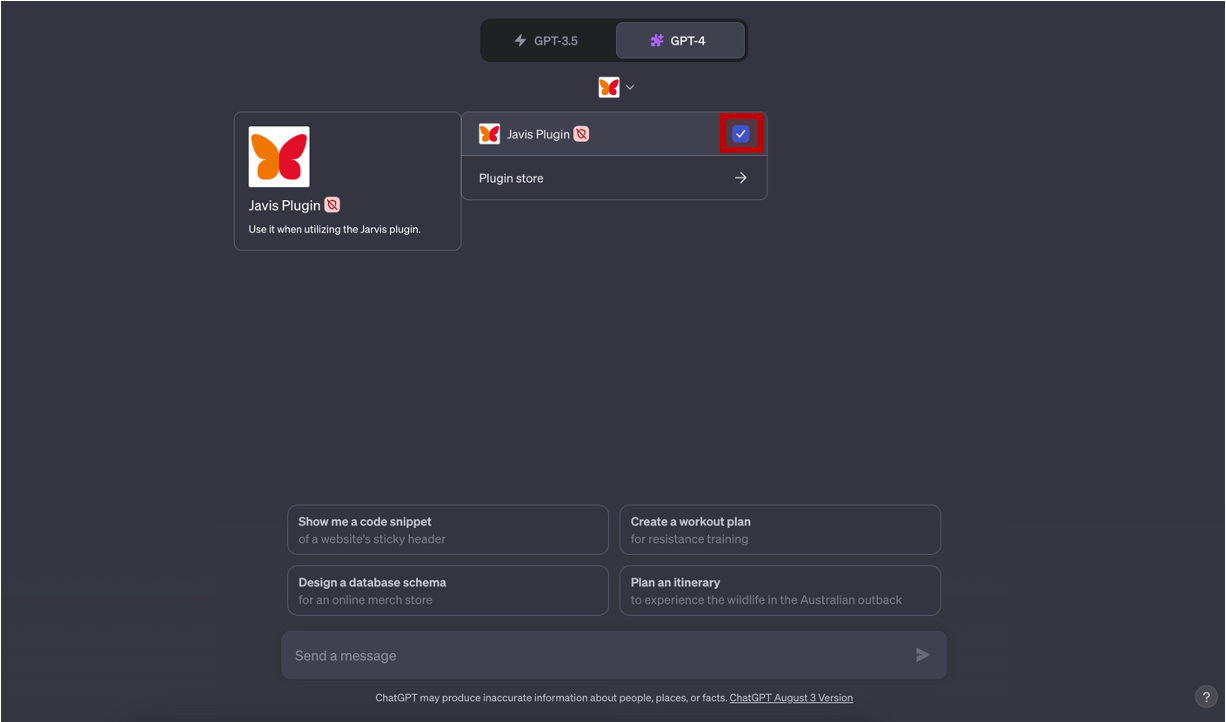Click the butterfly icon in Javis Plugin row
1226x722 pixels.
click(489, 134)
